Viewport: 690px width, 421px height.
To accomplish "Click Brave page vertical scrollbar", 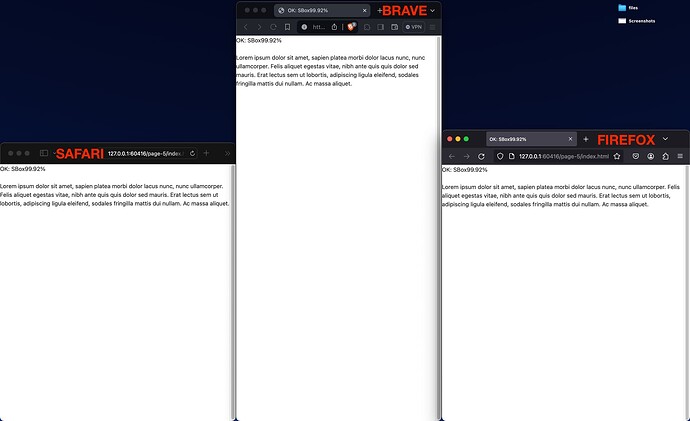I will tap(438, 228).
